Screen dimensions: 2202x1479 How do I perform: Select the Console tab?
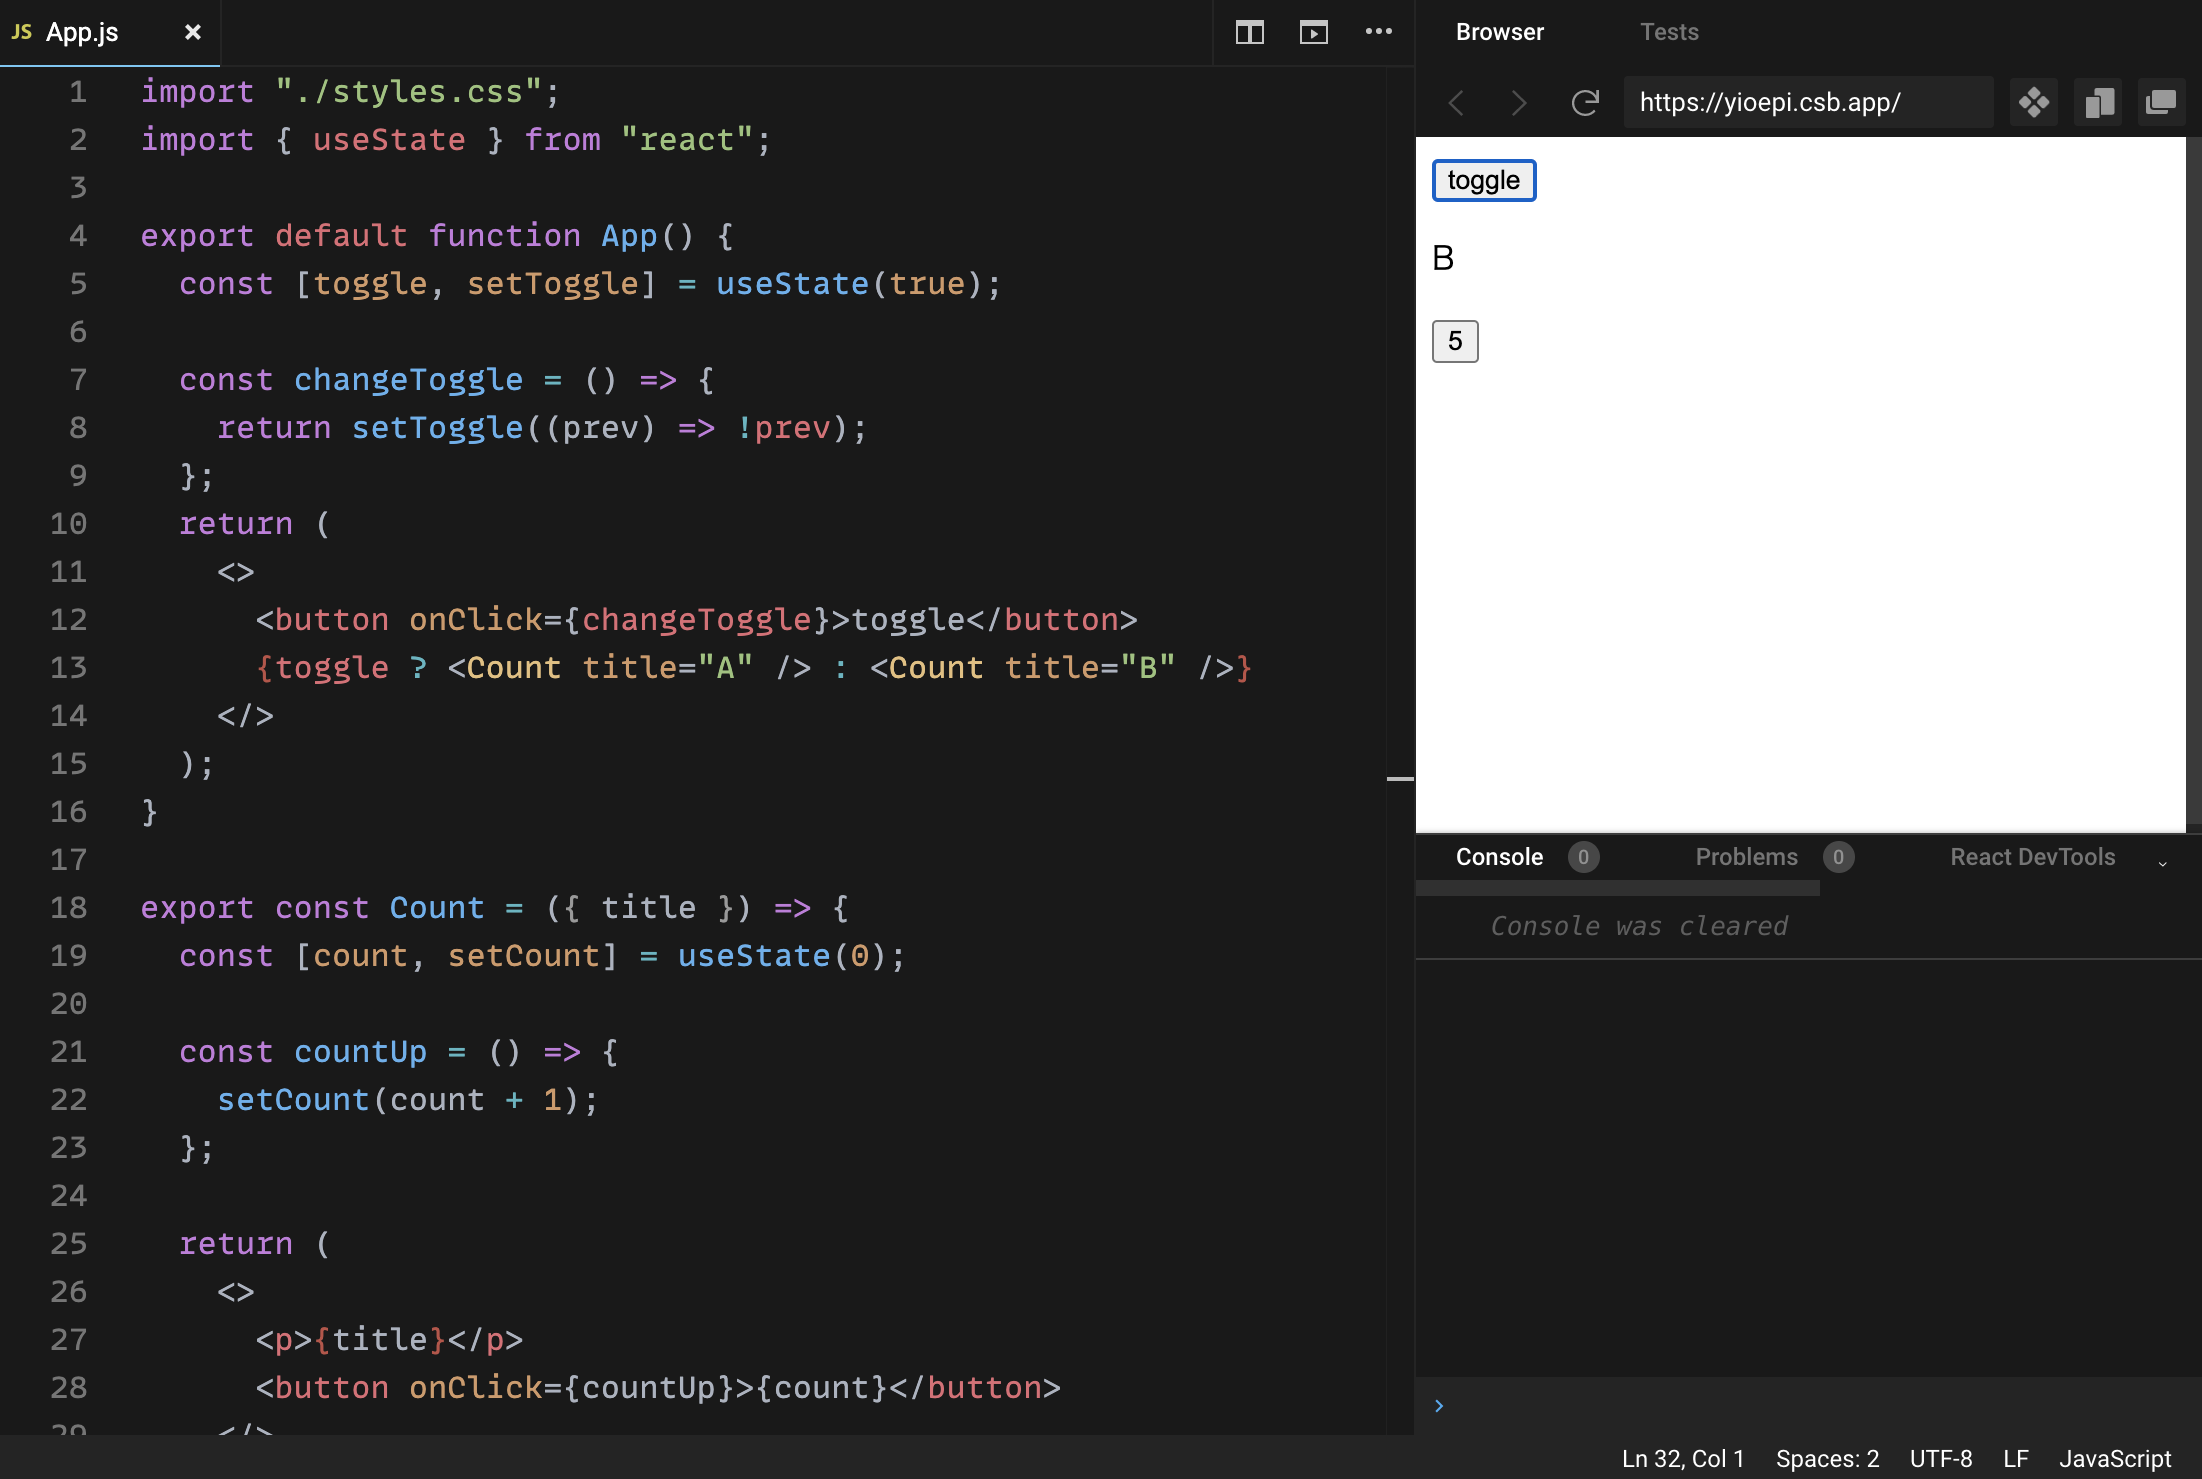1498,856
